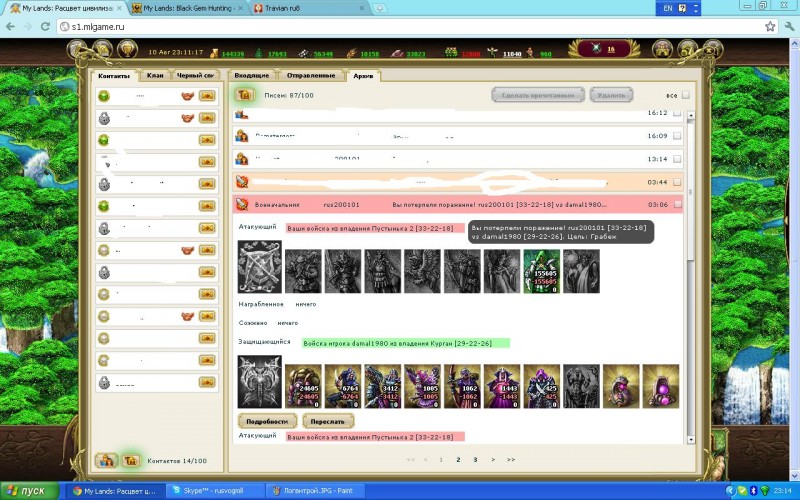The image size is (800, 500).
Task: Select the defender unit showing 6764
Action: tap(343, 386)
